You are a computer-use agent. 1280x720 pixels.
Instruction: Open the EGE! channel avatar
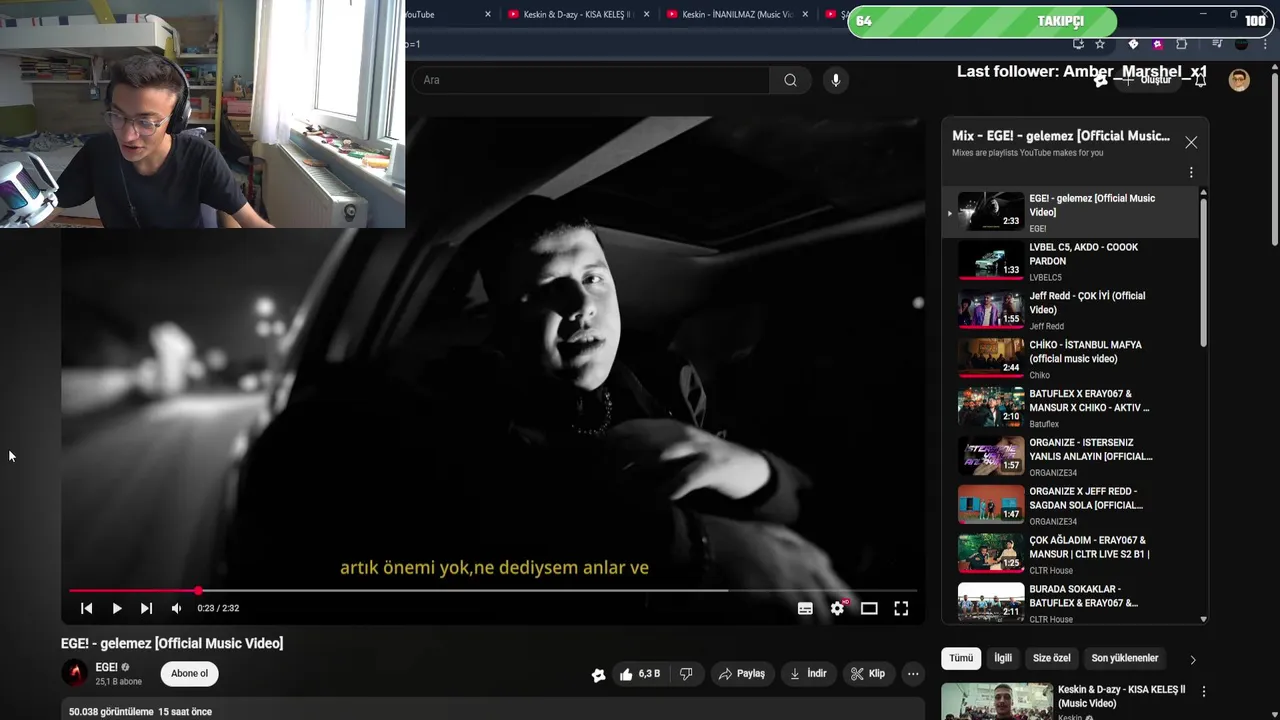coord(75,674)
